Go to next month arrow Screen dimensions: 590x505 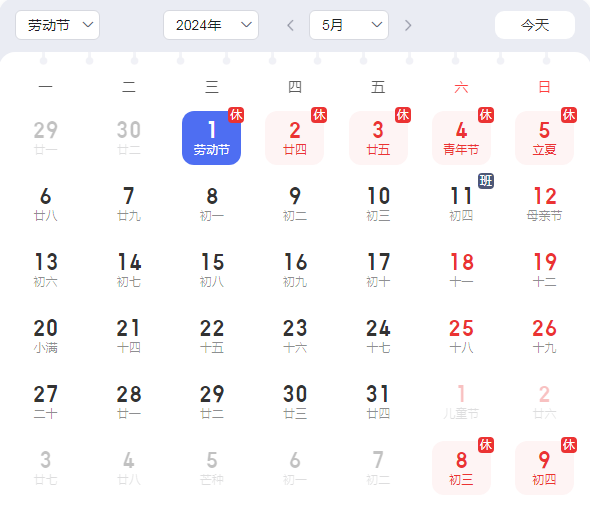pos(408,25)
